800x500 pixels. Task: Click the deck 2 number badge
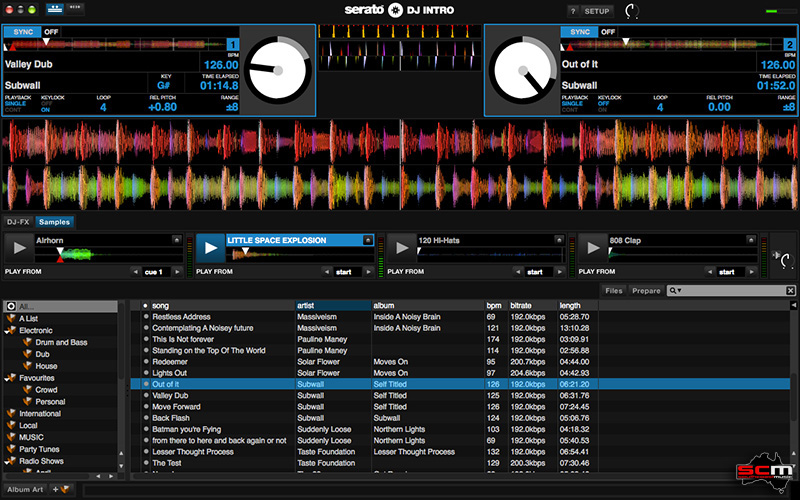point(789,45)
